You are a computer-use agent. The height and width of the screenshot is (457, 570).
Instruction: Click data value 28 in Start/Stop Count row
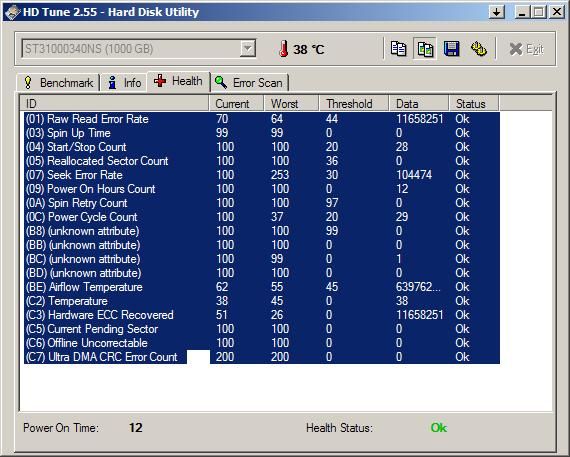coord(402,147)
